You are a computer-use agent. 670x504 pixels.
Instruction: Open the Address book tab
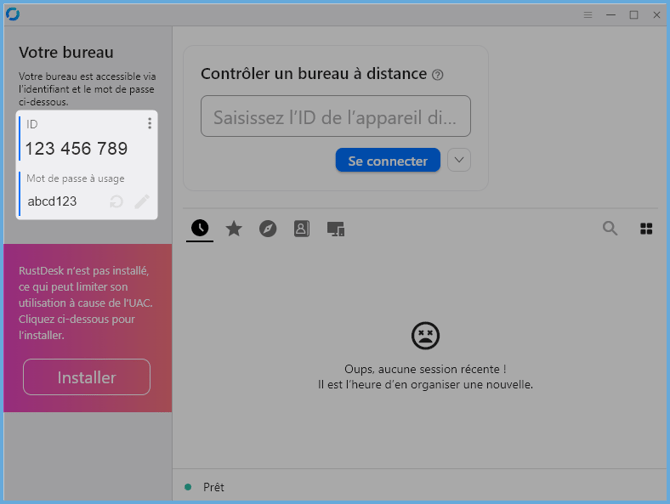coord(302,229)
